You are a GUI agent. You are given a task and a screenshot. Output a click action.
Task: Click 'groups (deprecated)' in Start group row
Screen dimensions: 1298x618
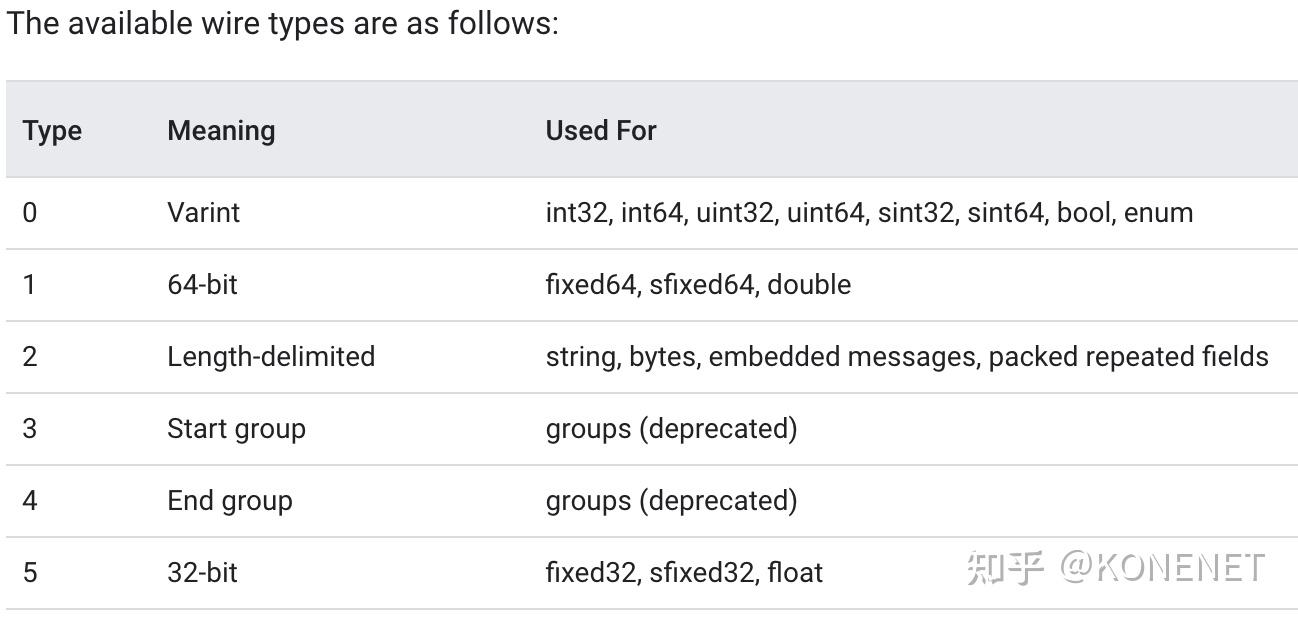[x=671, y=429]
